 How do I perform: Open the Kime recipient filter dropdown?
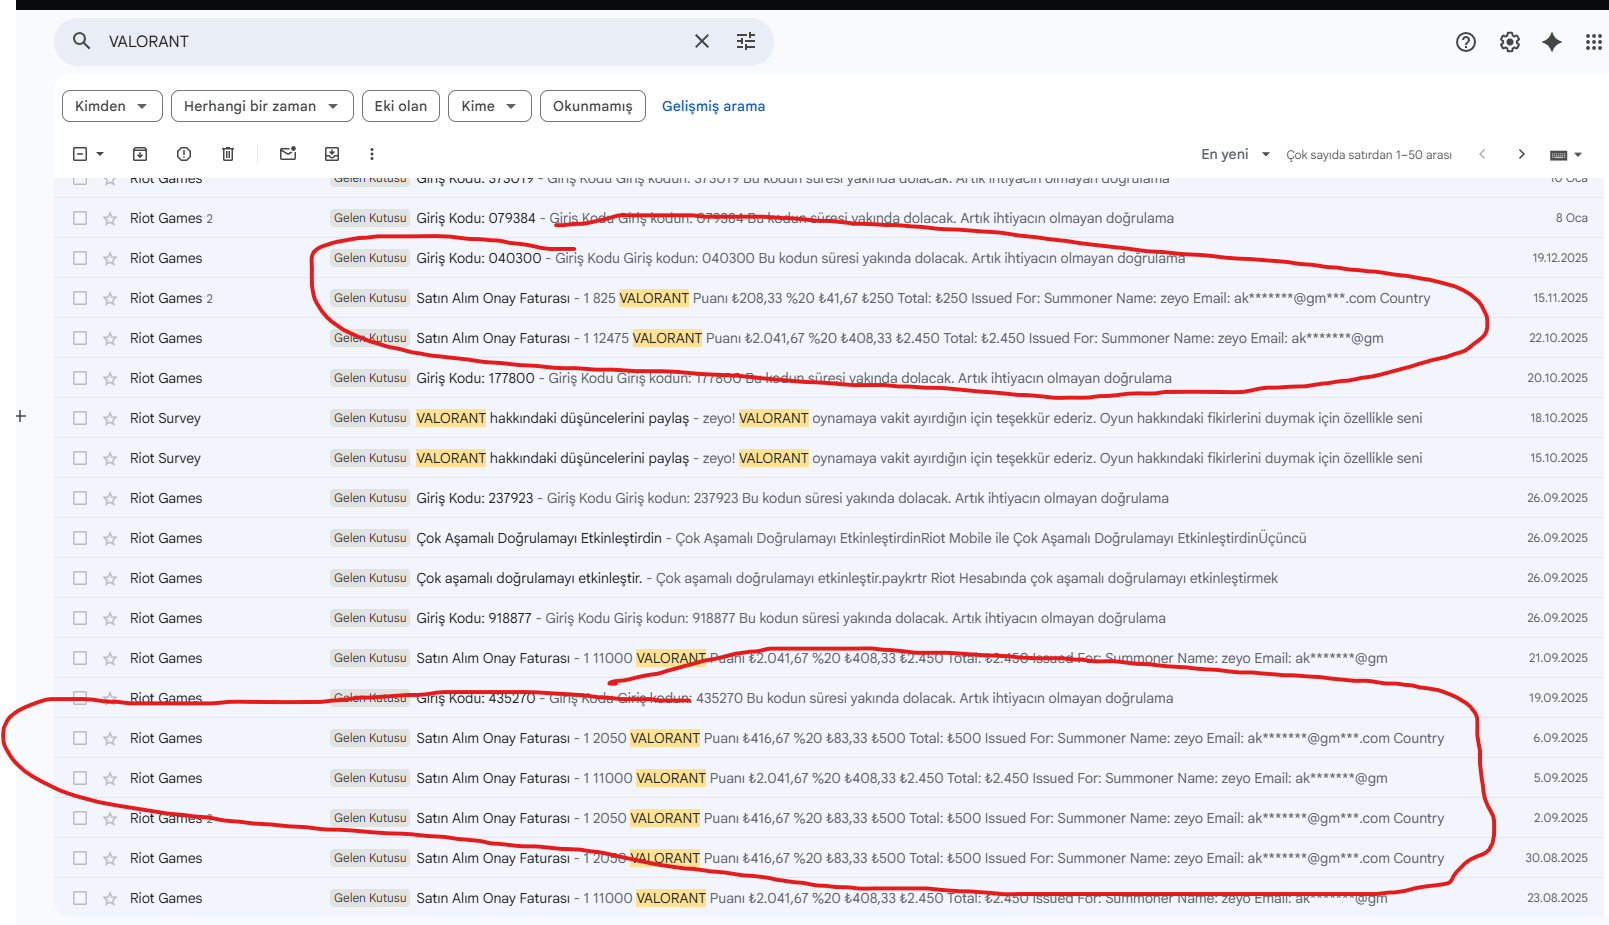pos(489,106)
